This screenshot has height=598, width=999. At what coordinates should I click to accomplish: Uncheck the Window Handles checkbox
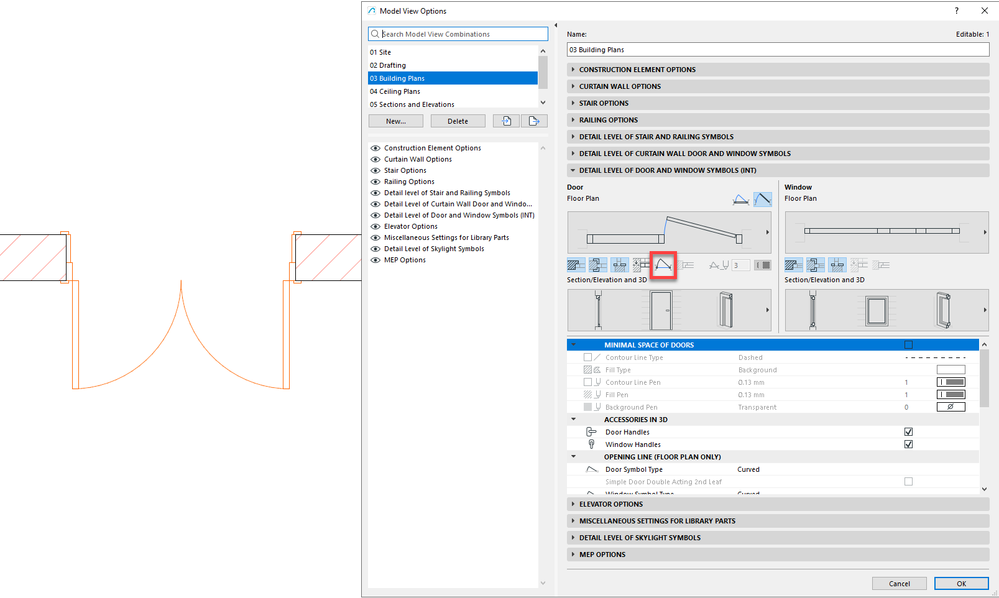[x=909, y=445]
